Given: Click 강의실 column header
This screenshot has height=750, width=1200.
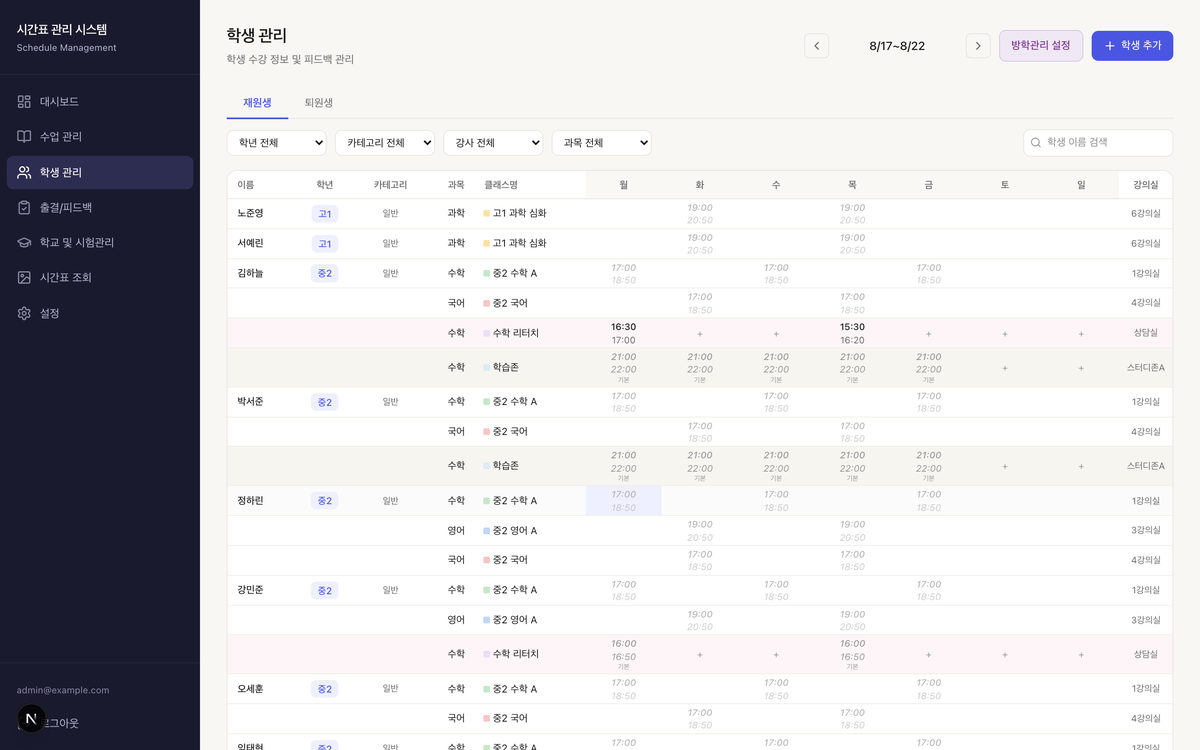Looking at the screenshot, I should (1146, 185).
